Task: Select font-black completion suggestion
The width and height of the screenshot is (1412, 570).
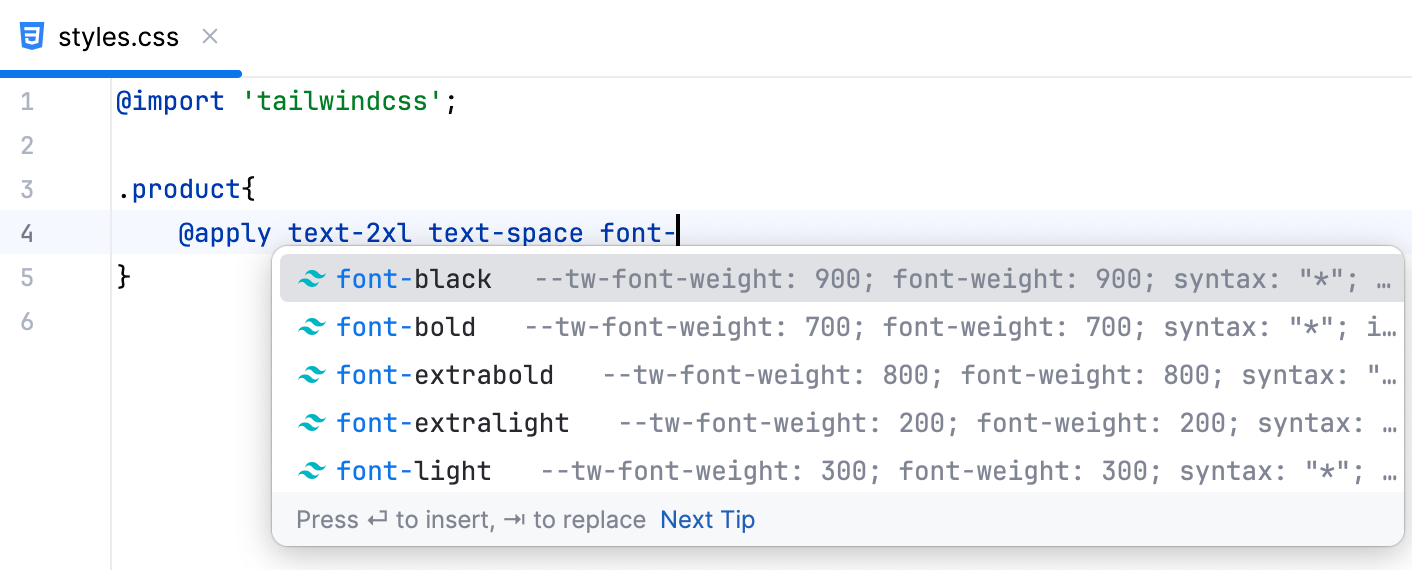Action: click(414, 279)
